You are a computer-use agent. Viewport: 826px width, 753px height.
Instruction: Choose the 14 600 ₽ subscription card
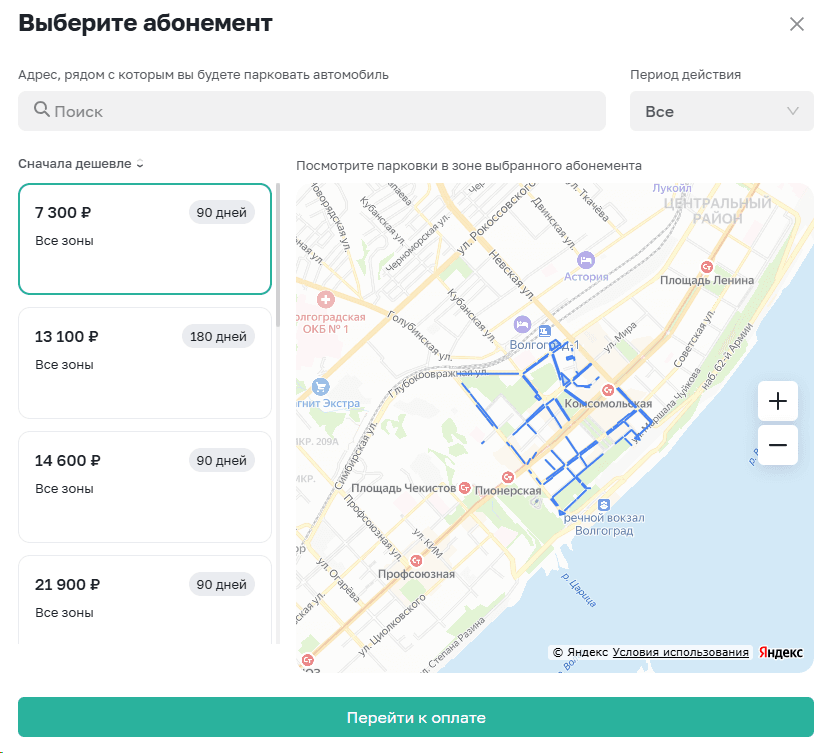coord(145,487)
